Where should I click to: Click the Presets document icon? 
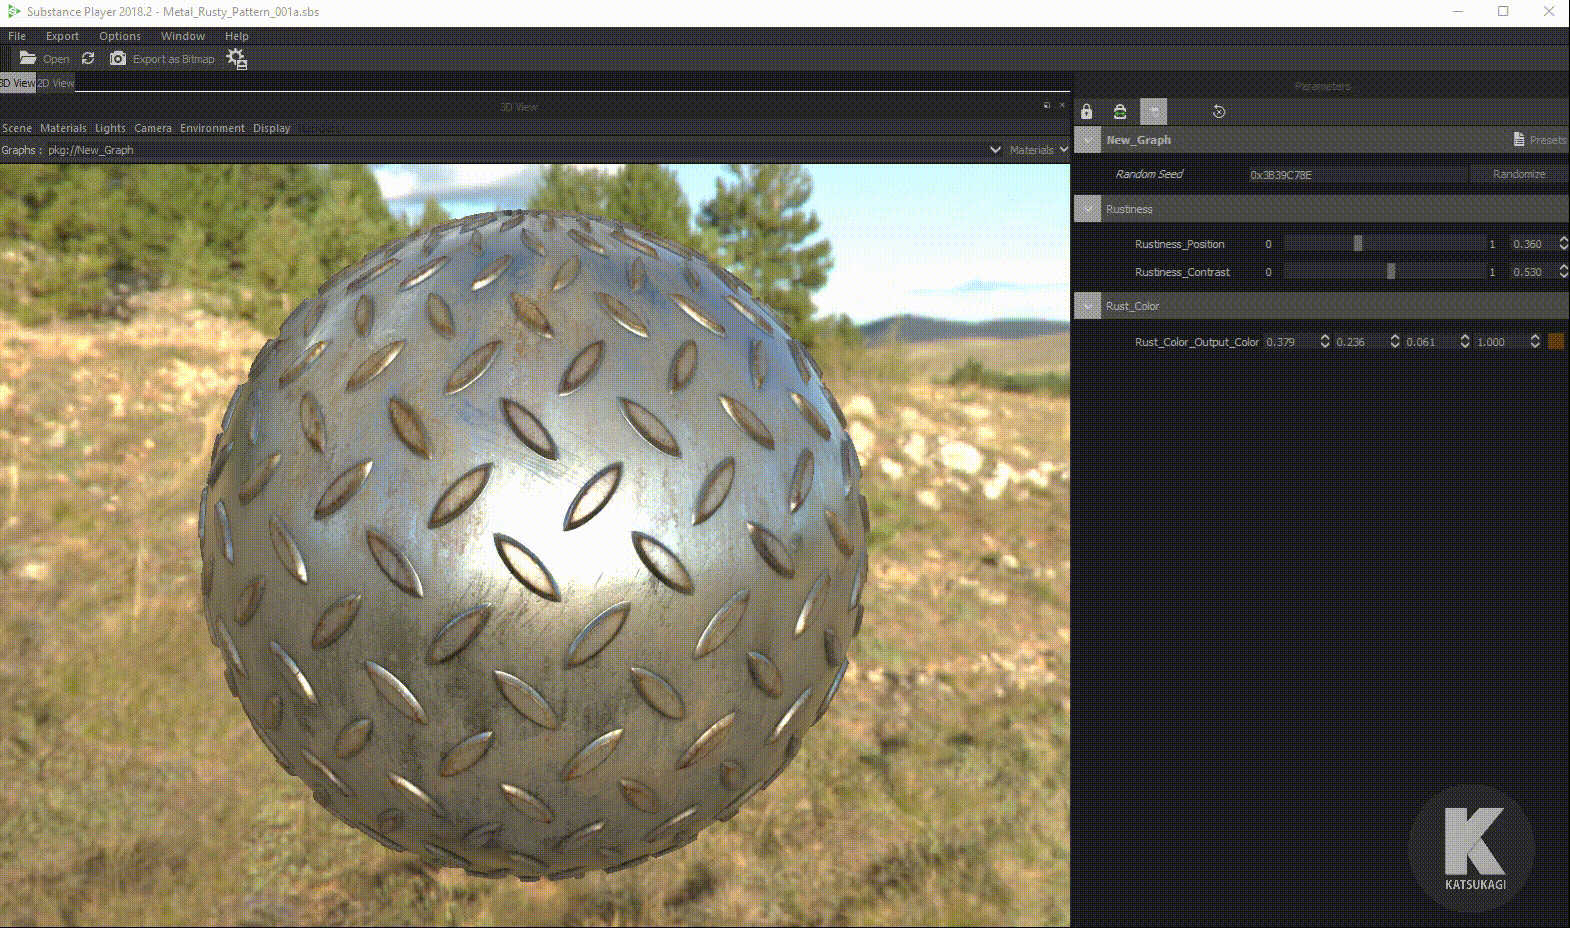click(1519, 140)
